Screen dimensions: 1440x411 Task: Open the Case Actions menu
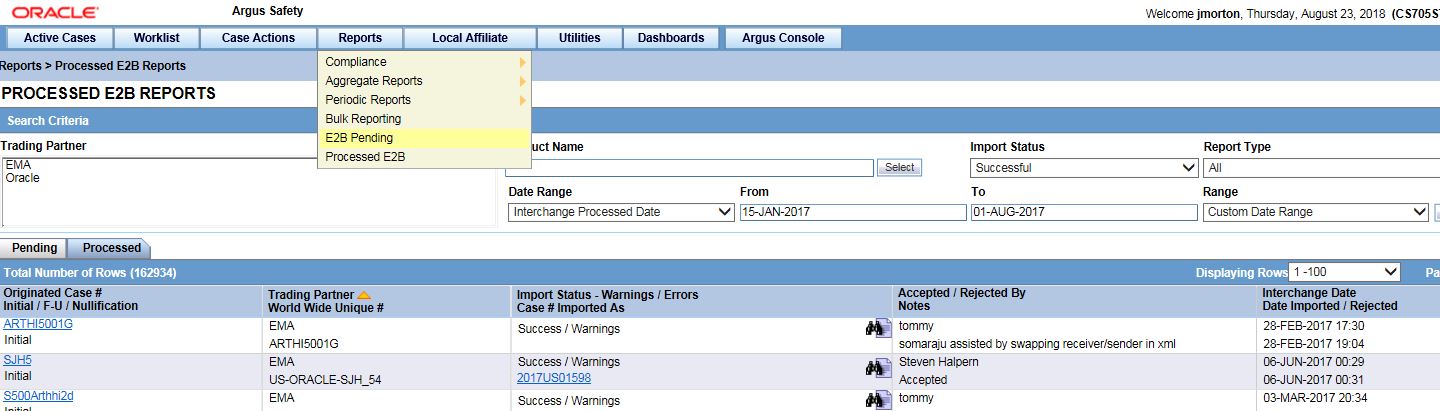point(258,38)
